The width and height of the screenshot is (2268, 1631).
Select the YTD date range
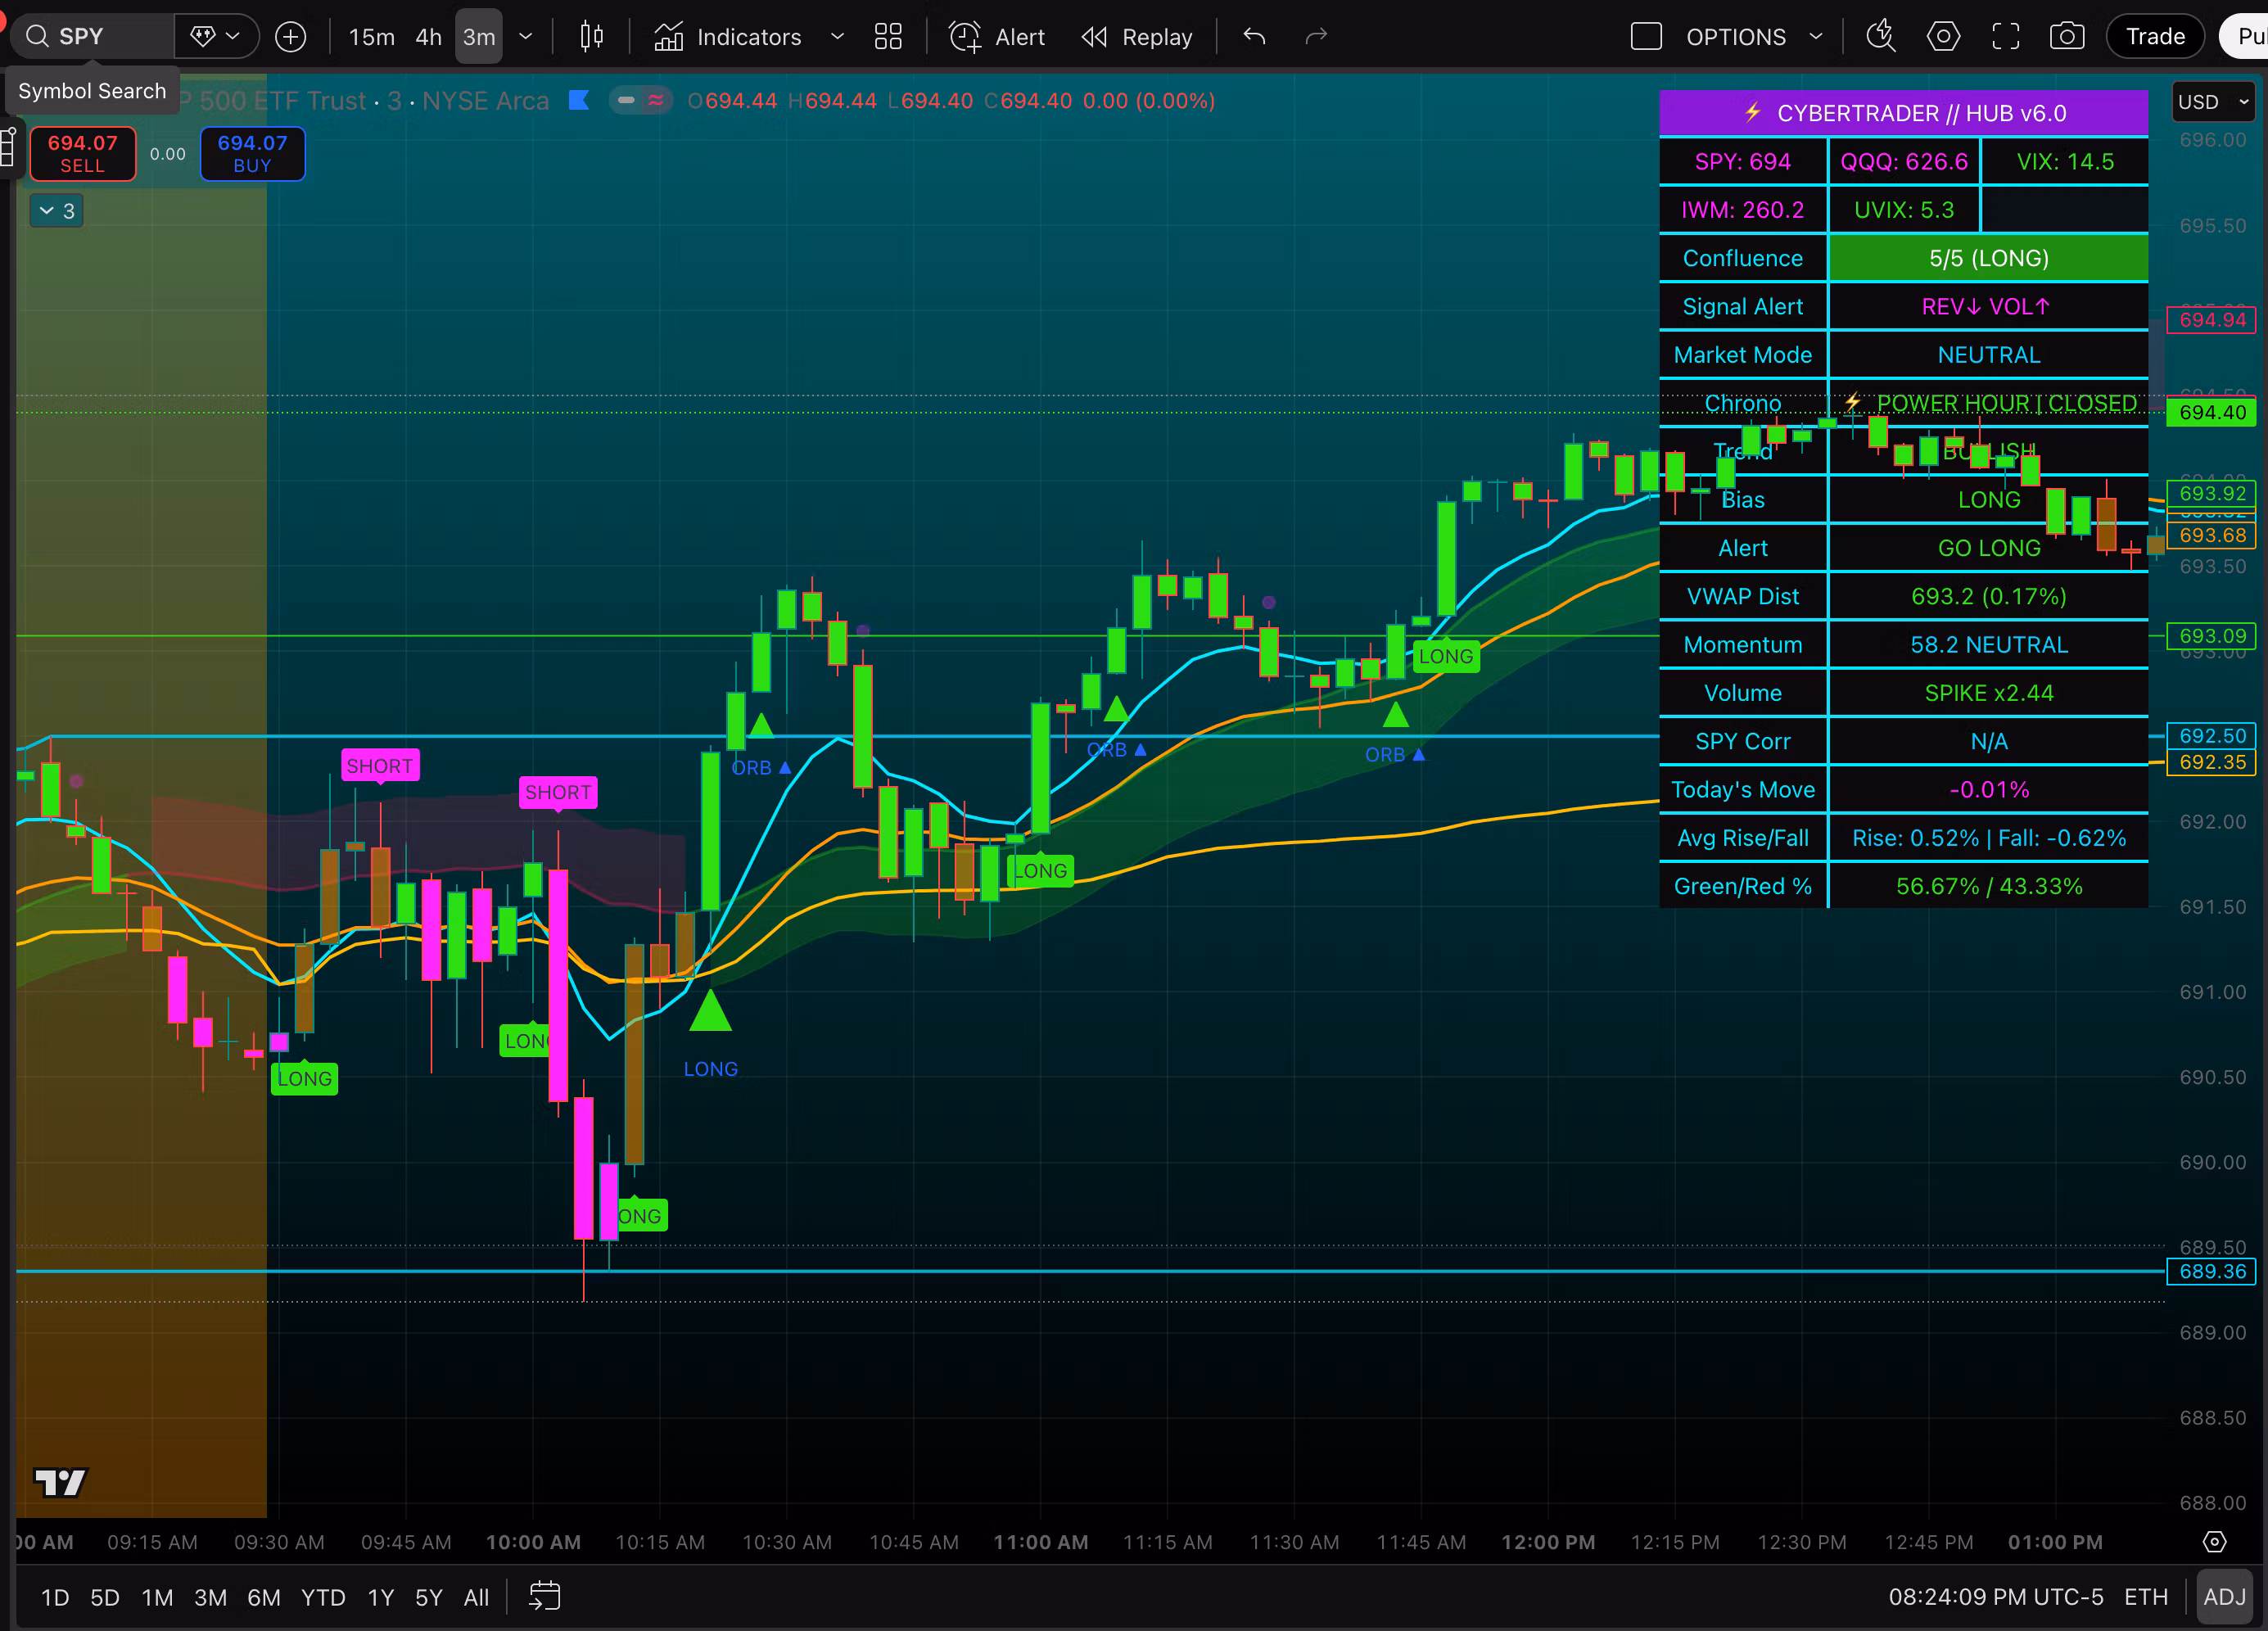pyautogui.click(x=323, y=1597)
